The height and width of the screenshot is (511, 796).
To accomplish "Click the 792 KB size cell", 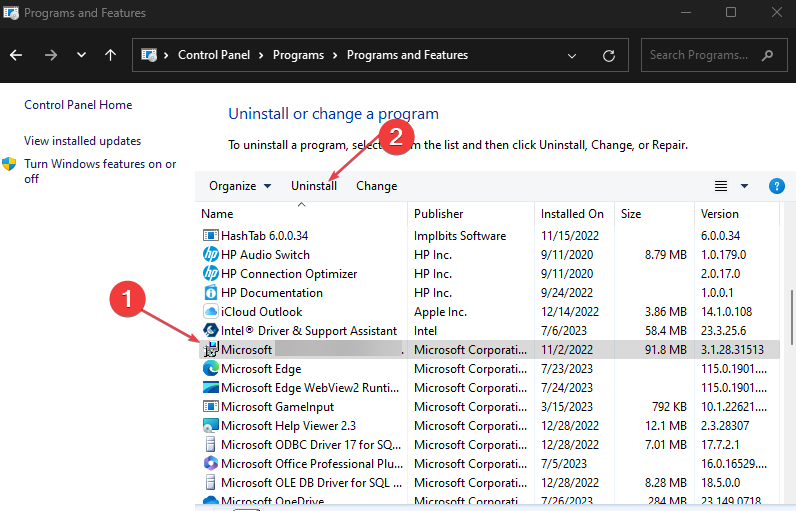I will [669, 406].
